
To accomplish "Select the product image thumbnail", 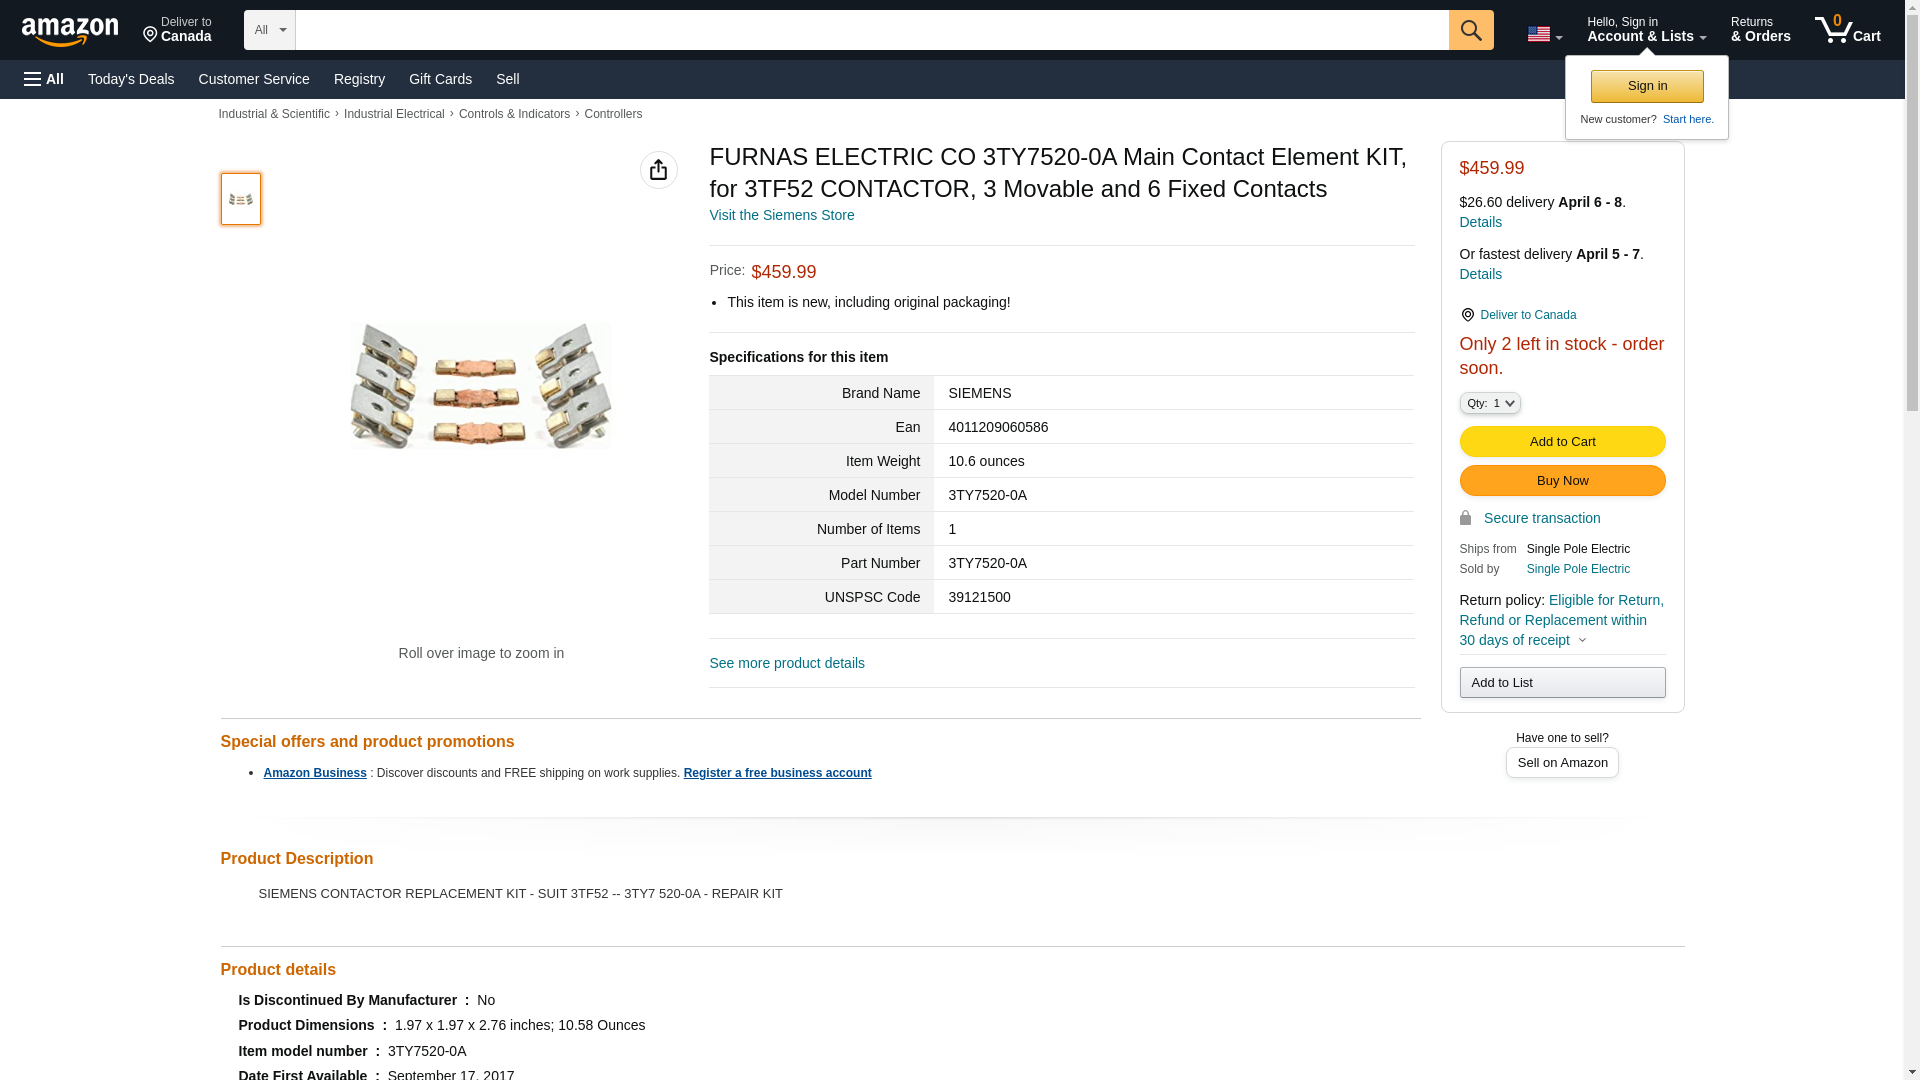I will point(240,198).
